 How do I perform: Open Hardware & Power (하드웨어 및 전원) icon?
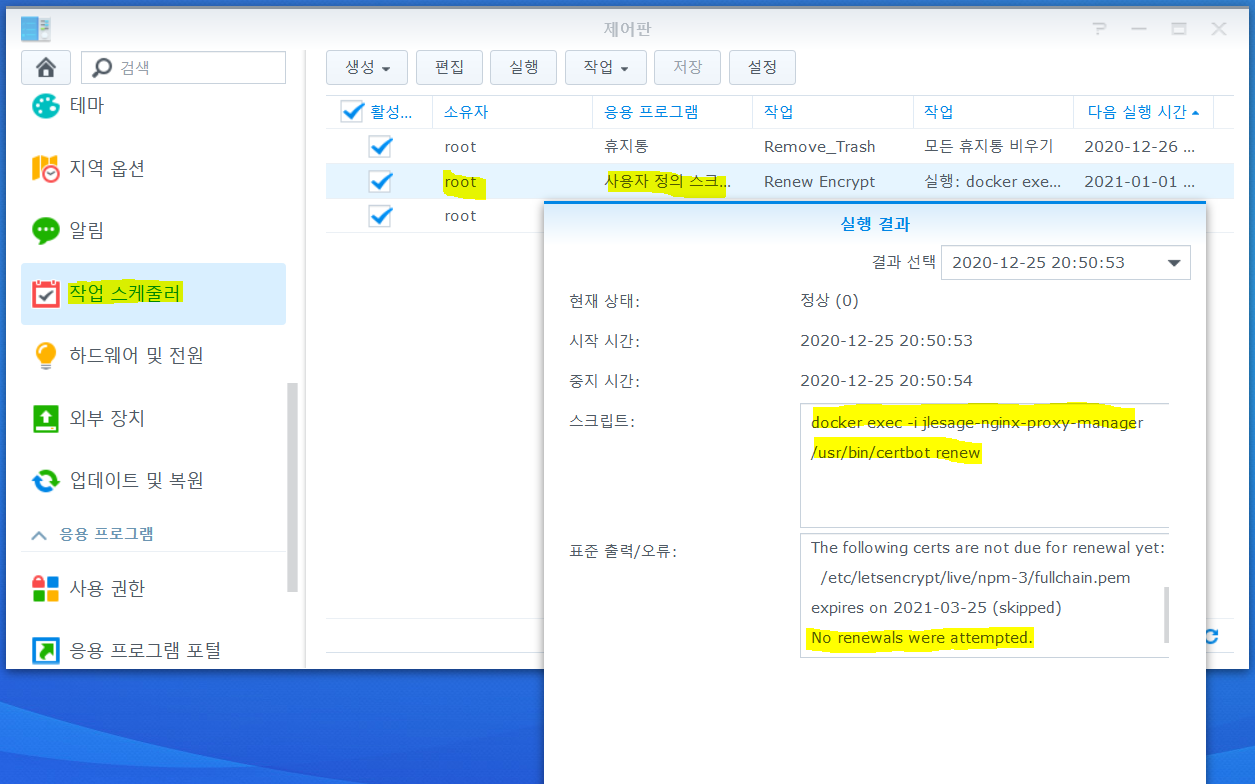(46, 355)
